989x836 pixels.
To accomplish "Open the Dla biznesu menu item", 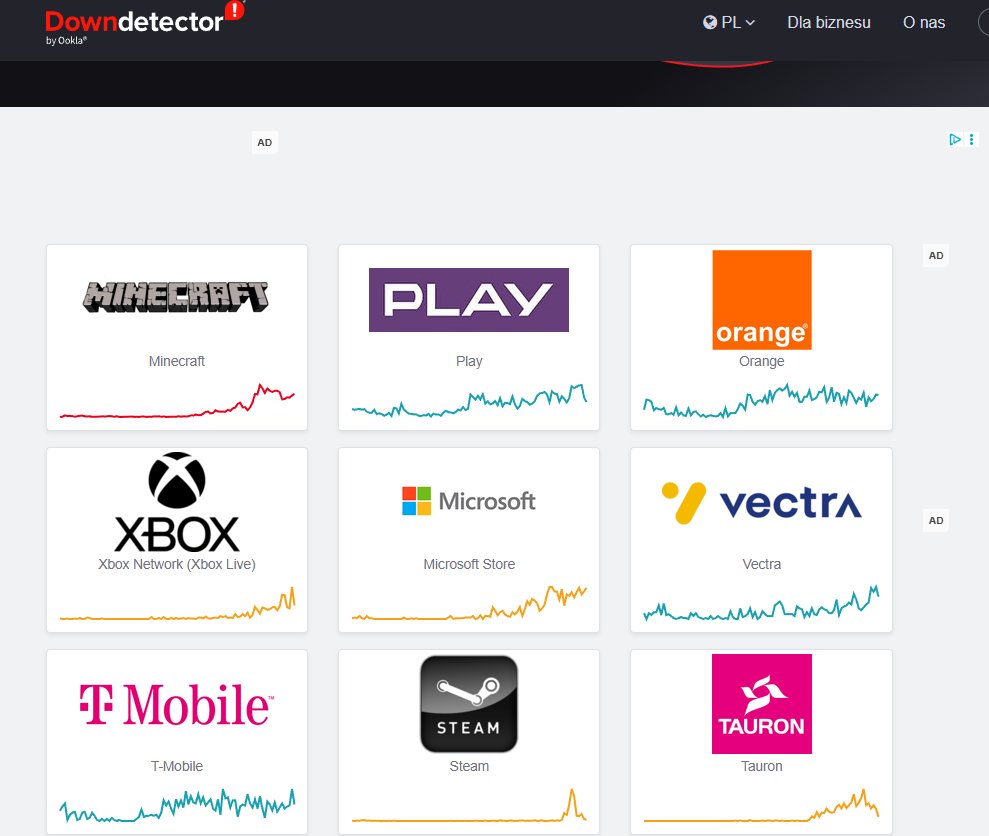I will click(x=829, y=23).
